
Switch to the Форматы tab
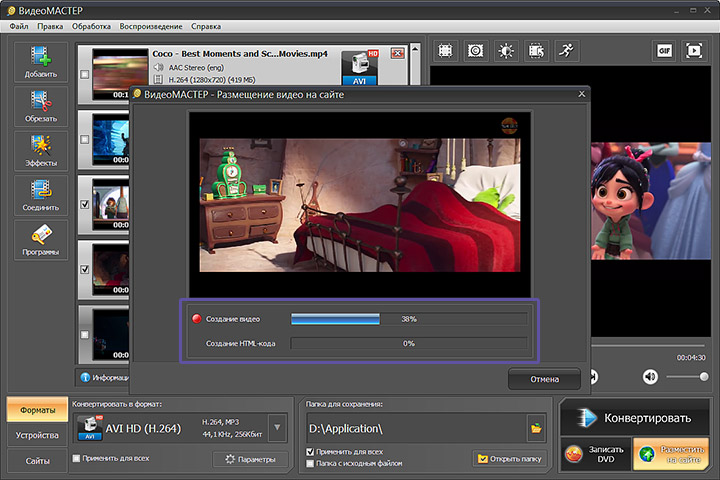click(x=37, y=410)
